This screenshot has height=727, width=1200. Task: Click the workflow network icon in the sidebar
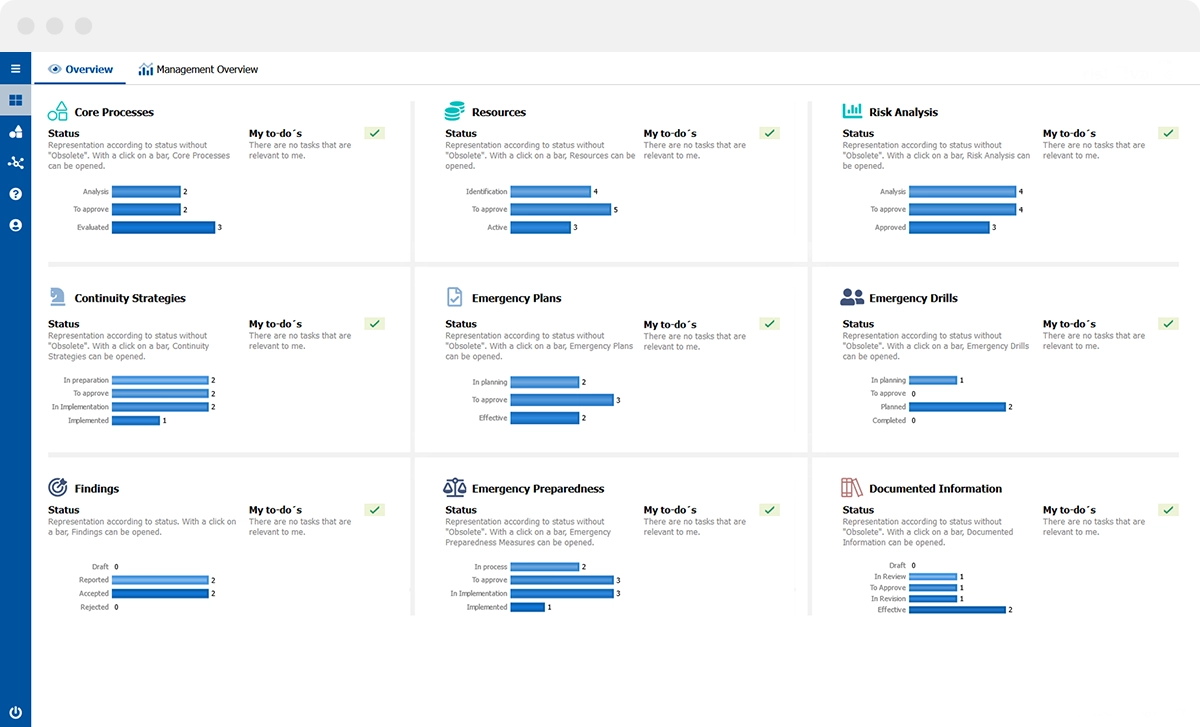(14, 162)
